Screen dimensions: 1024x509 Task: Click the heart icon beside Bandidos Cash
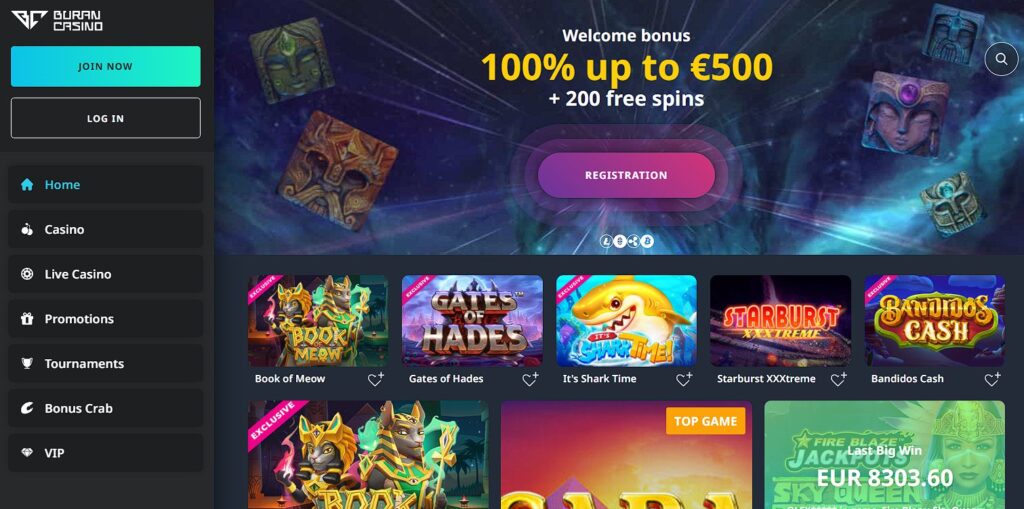pos(992,379)
